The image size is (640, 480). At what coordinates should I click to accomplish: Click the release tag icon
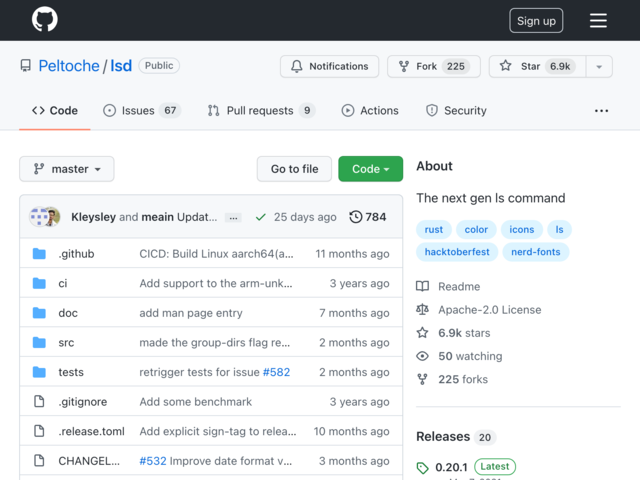pyautogui.click(x=422, y=468)
